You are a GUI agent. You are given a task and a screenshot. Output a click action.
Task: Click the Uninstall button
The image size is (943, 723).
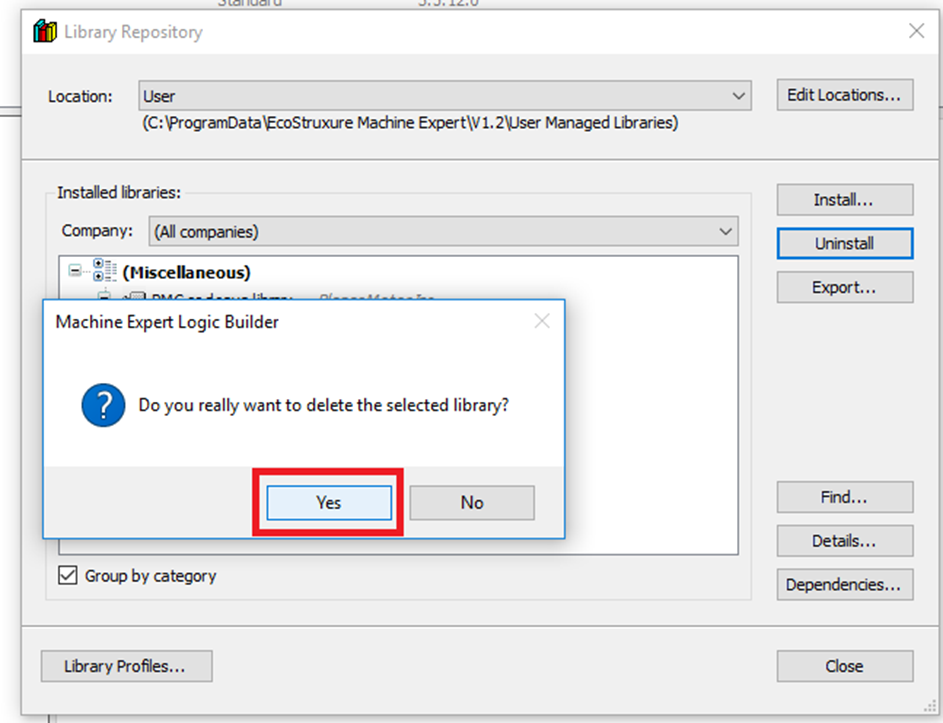coord(844,243)
